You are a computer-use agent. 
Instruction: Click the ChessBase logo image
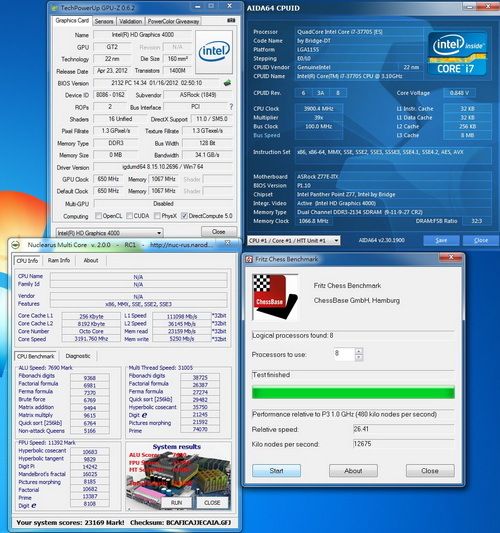tap(275, 297)
